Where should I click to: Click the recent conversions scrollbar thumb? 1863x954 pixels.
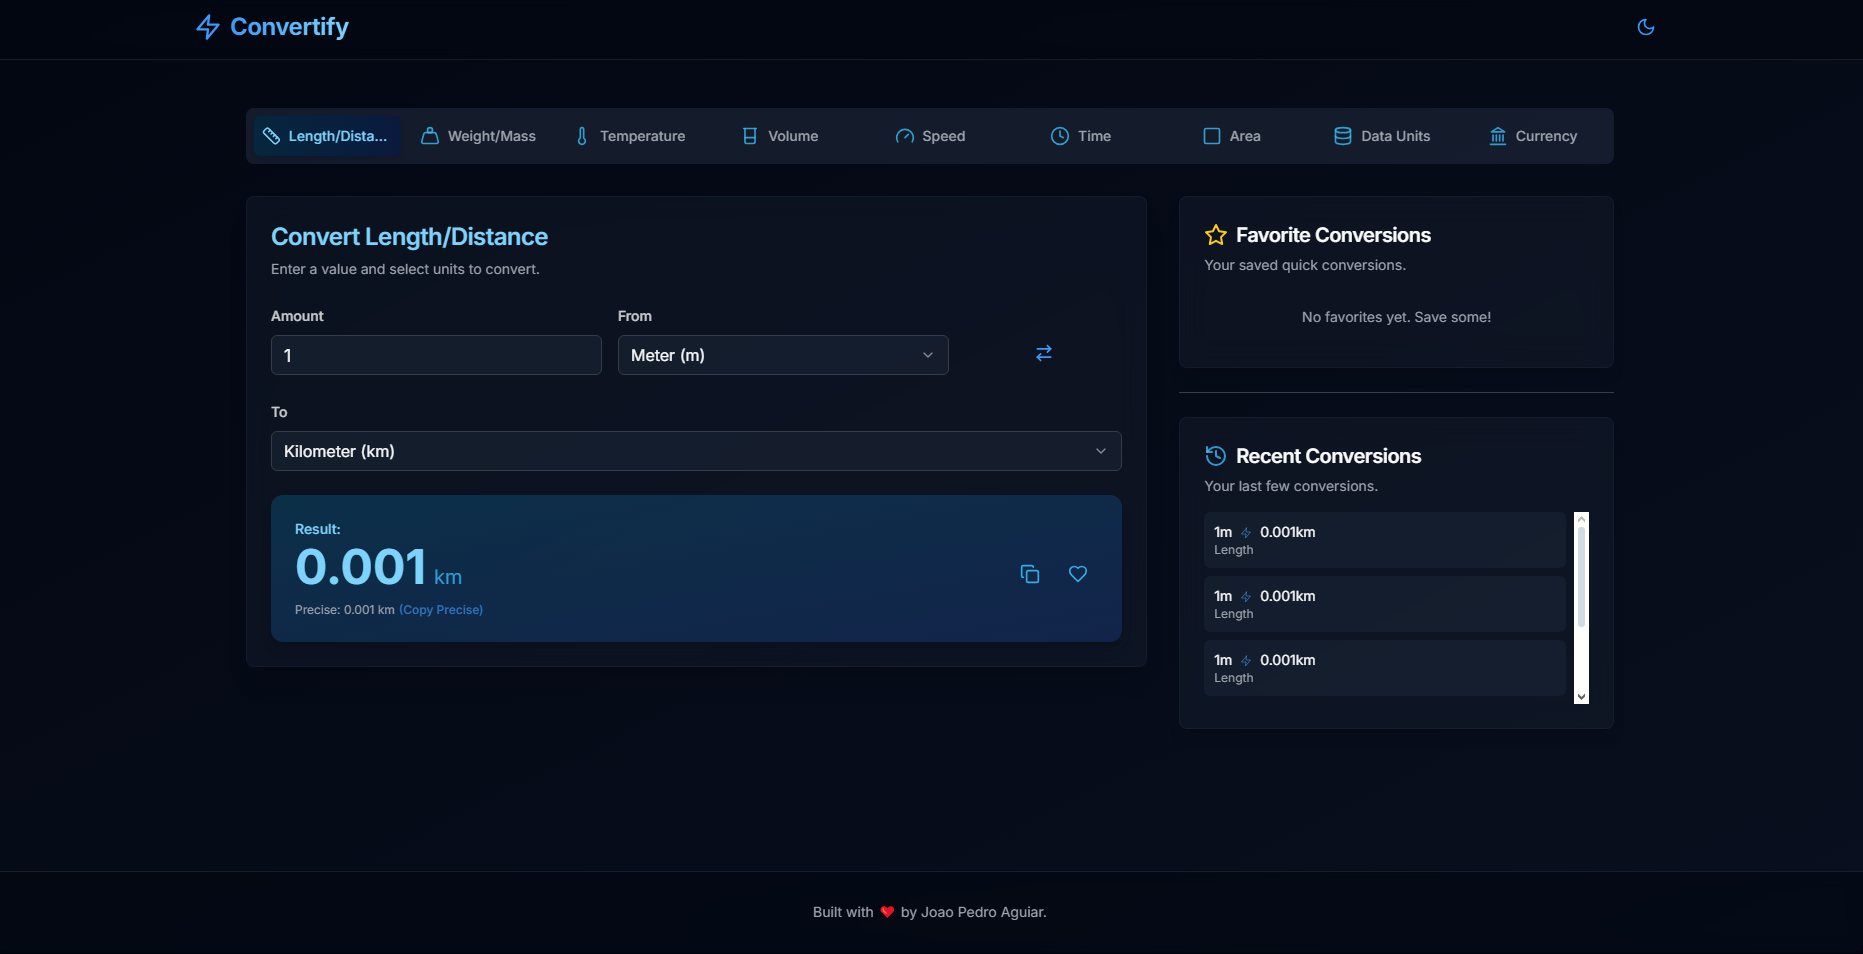1581,577
